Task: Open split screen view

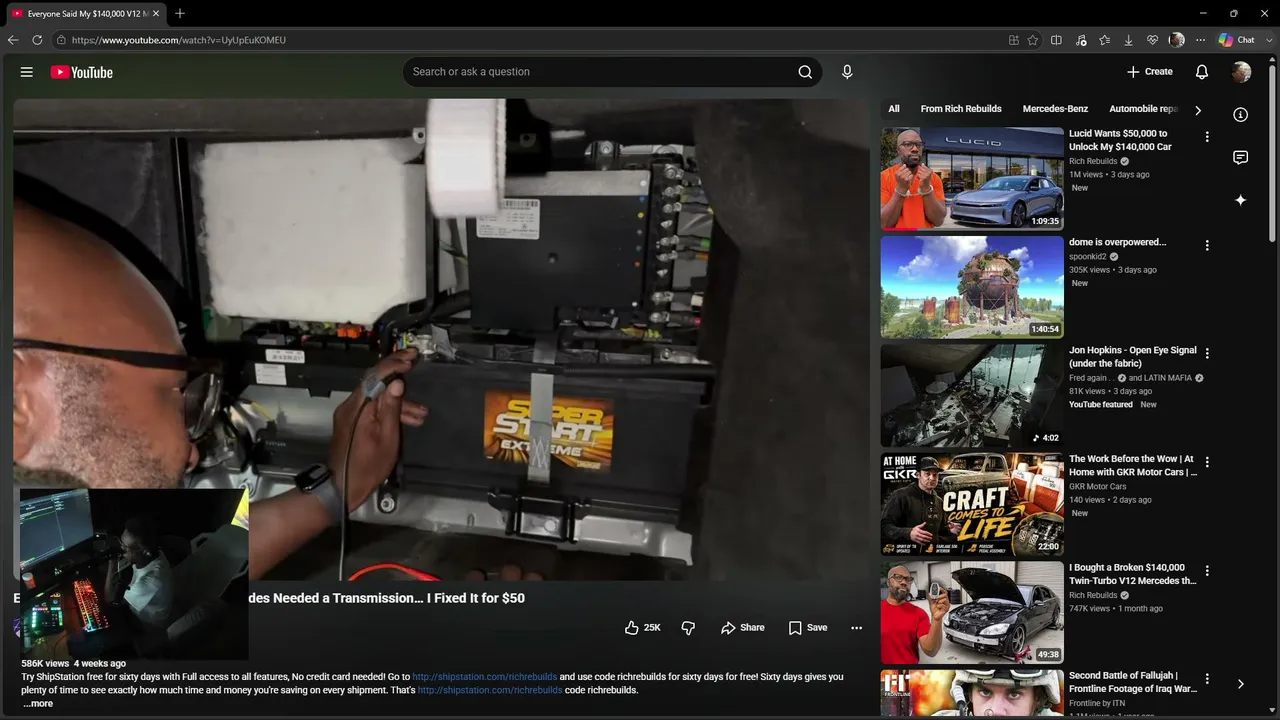Action: pos(1056,40)
